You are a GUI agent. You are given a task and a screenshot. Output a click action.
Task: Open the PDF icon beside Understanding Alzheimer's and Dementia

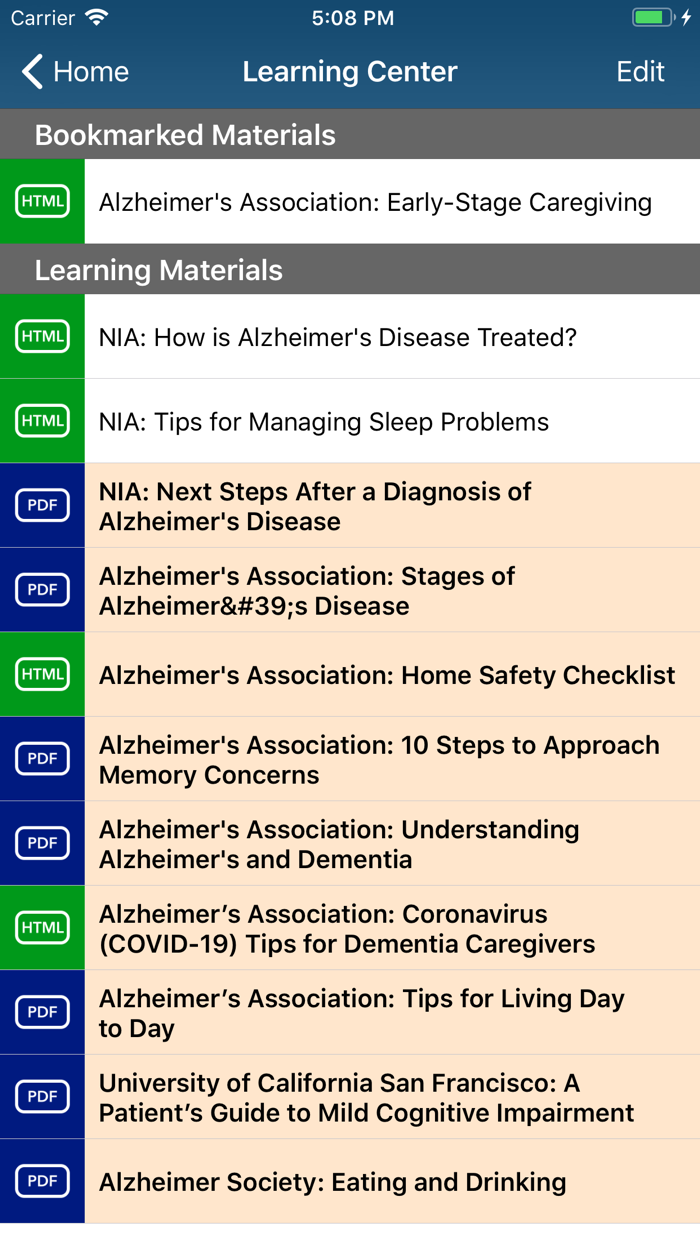pos(42,843)
